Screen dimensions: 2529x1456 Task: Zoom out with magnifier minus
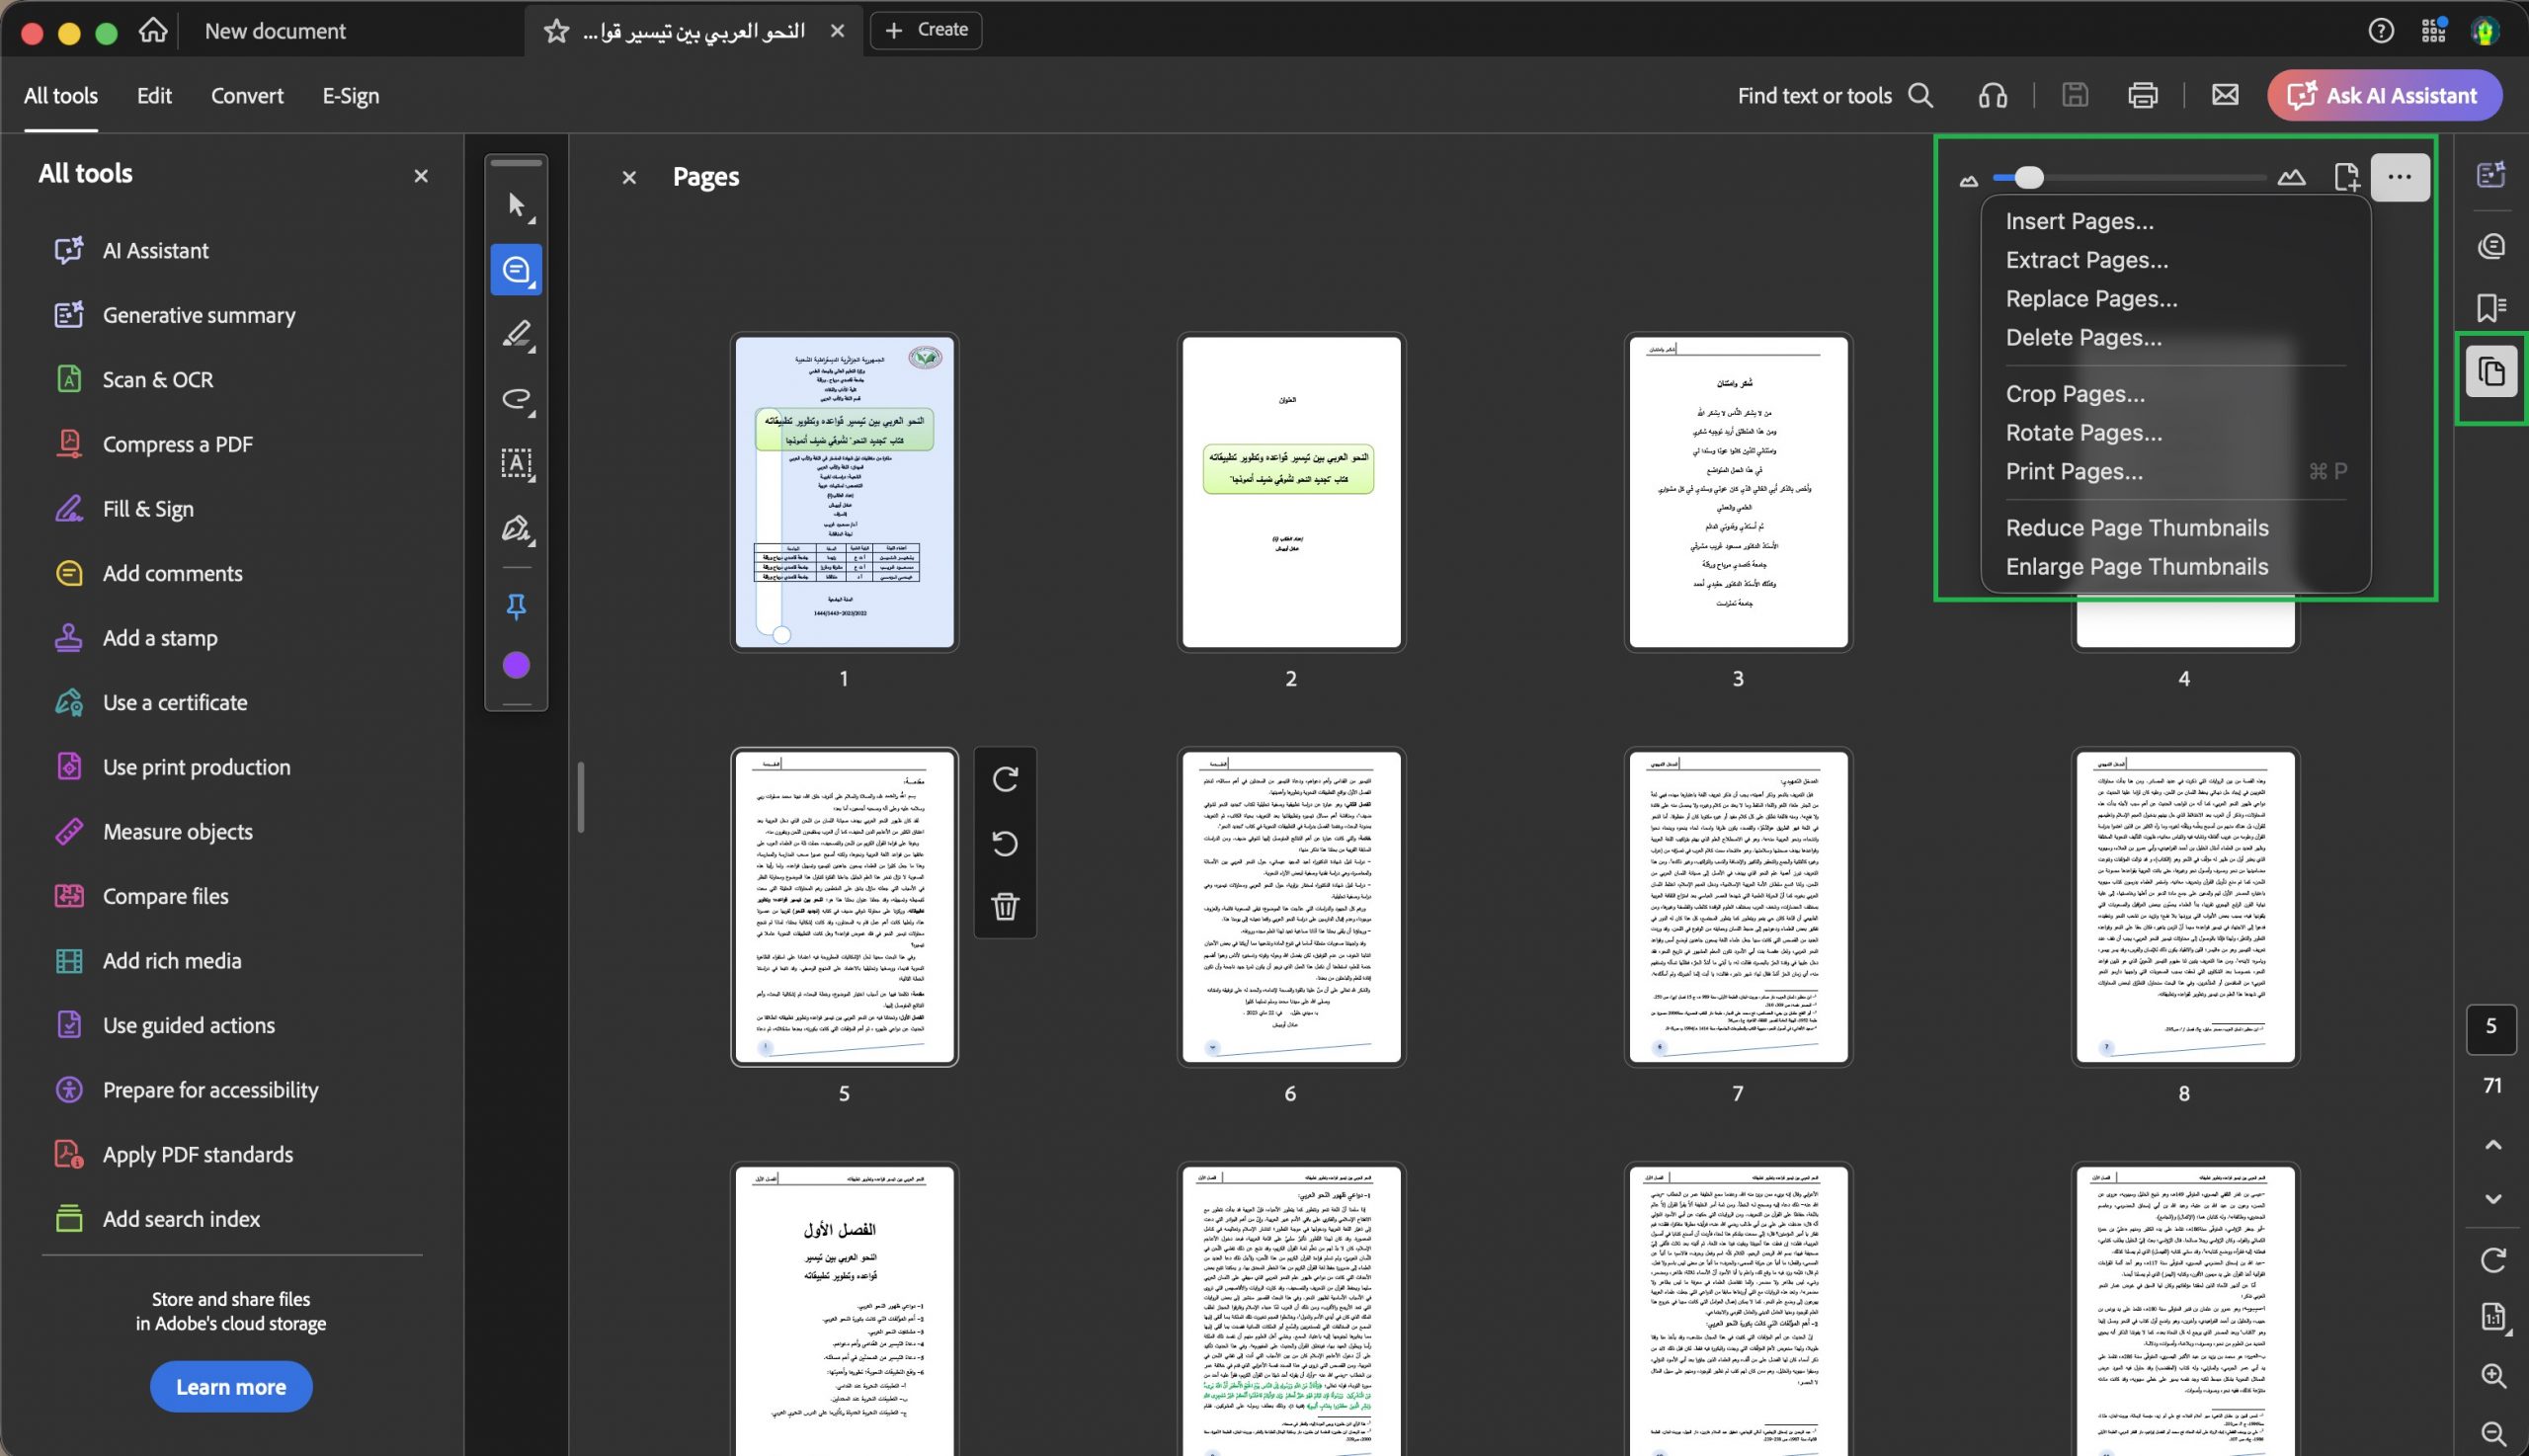pos(2492,1433)
